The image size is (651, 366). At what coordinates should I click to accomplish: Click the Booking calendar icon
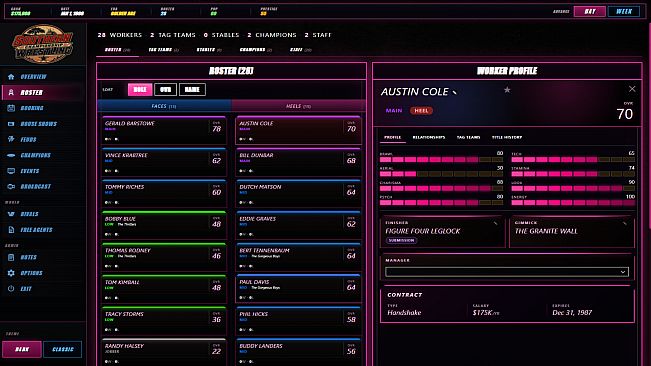pos(11,108)
